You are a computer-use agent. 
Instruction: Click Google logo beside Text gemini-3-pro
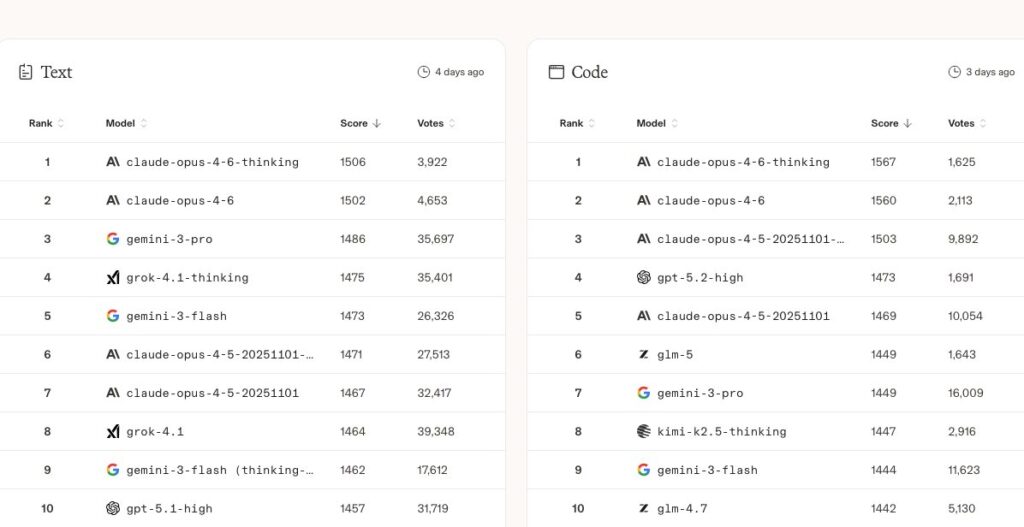tap(113, 239)
